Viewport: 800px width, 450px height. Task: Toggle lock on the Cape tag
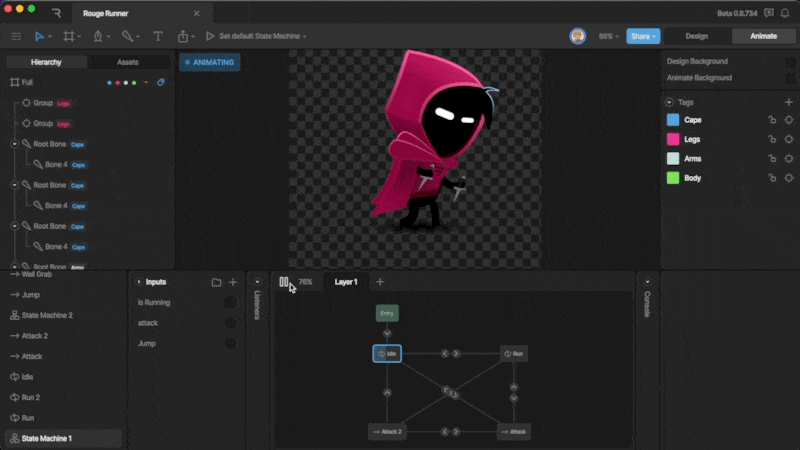pos(771,120)
